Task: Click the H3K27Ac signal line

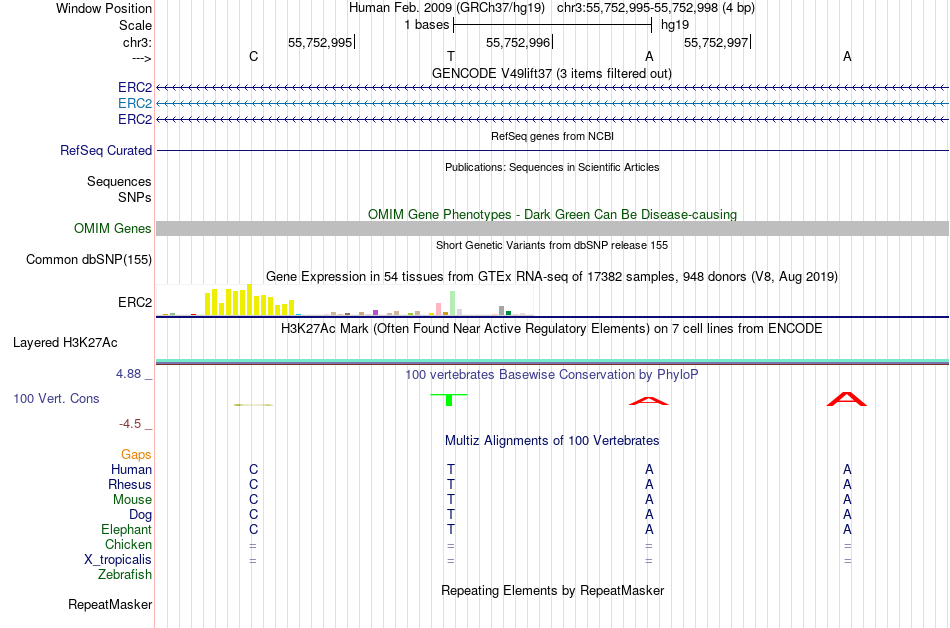Action: [552, 362]
